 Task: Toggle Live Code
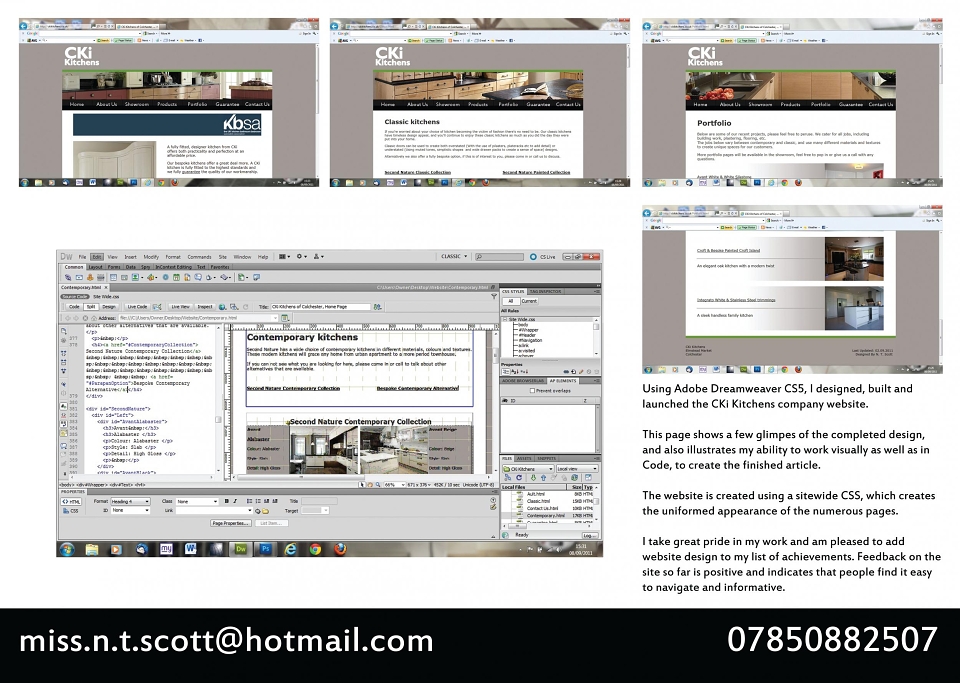[x=137, y=307]
